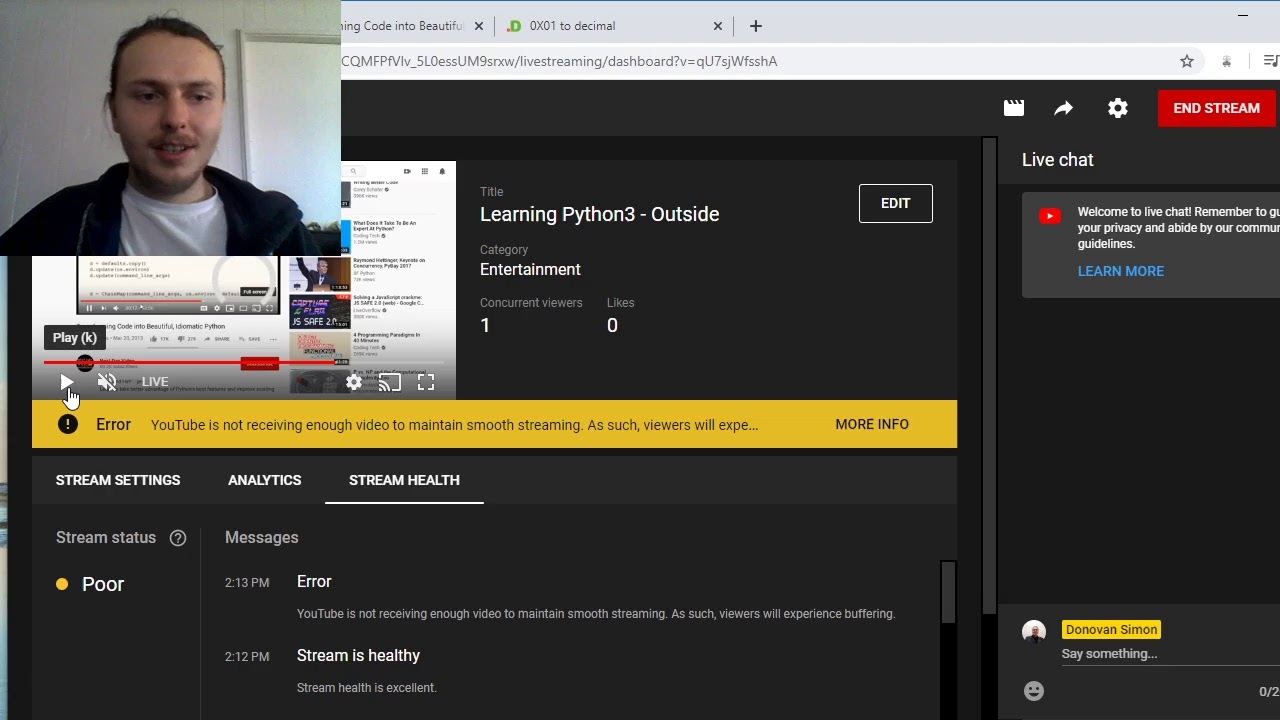
Task: Click the 'Poor' stream status label
Action: coord(103,584)
